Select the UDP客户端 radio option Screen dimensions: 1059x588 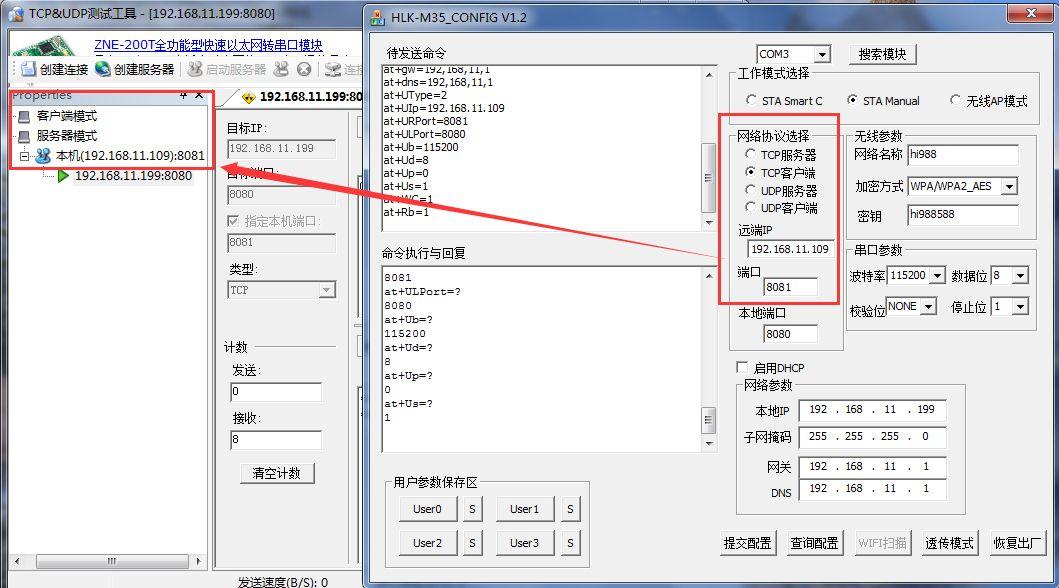[751, 208]
